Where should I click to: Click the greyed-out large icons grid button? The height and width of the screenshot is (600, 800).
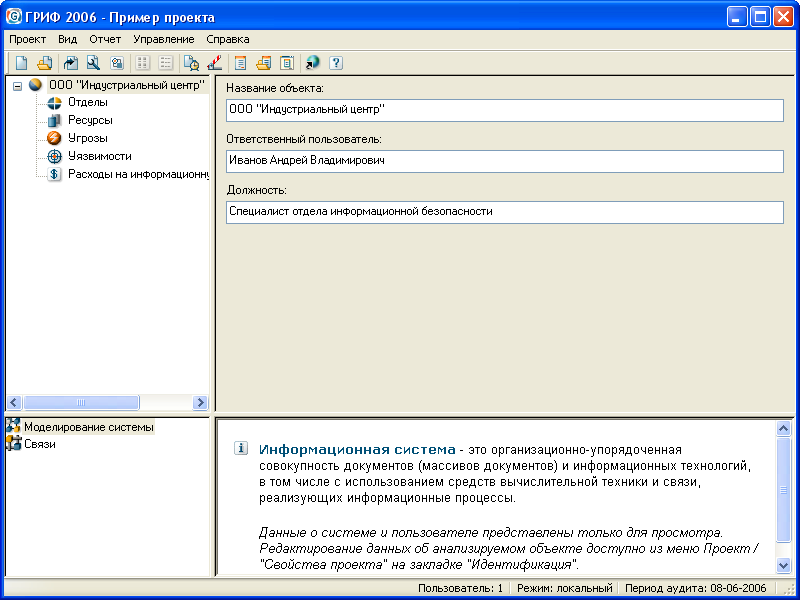(142, 63)
